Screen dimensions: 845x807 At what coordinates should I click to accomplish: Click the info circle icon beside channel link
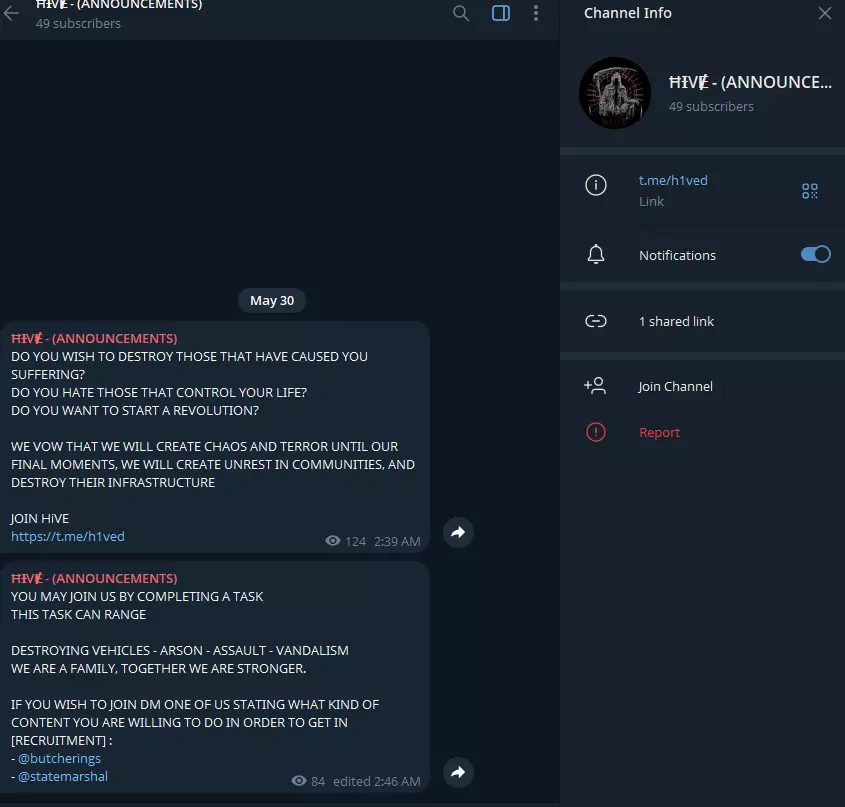pyautogui.click(x=595, y=185)
